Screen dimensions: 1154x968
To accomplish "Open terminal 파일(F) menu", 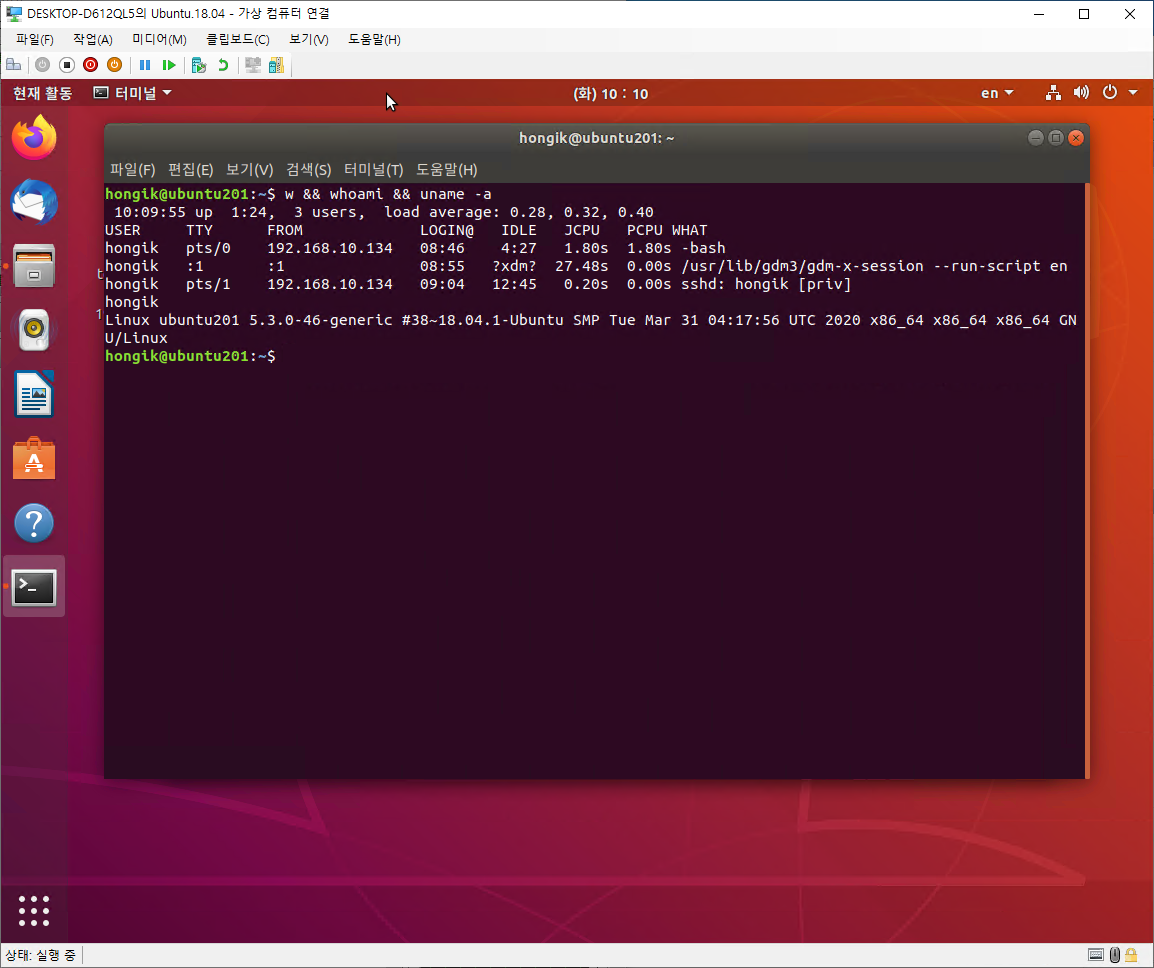I will tap(132, 170).
